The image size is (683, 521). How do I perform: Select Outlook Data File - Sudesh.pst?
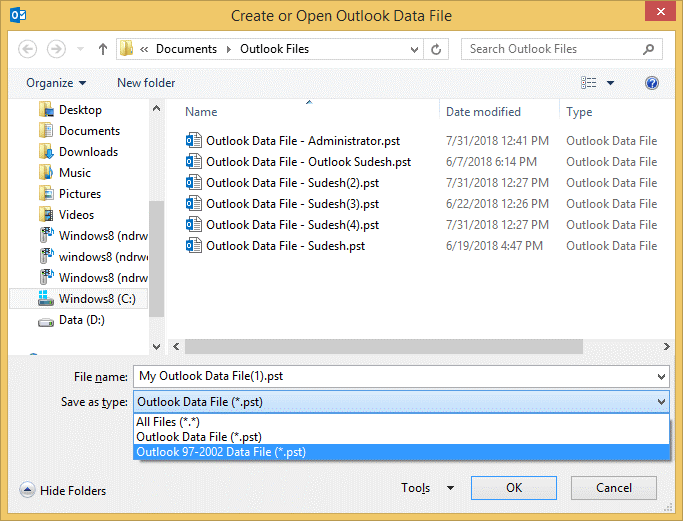pos(285,246)
